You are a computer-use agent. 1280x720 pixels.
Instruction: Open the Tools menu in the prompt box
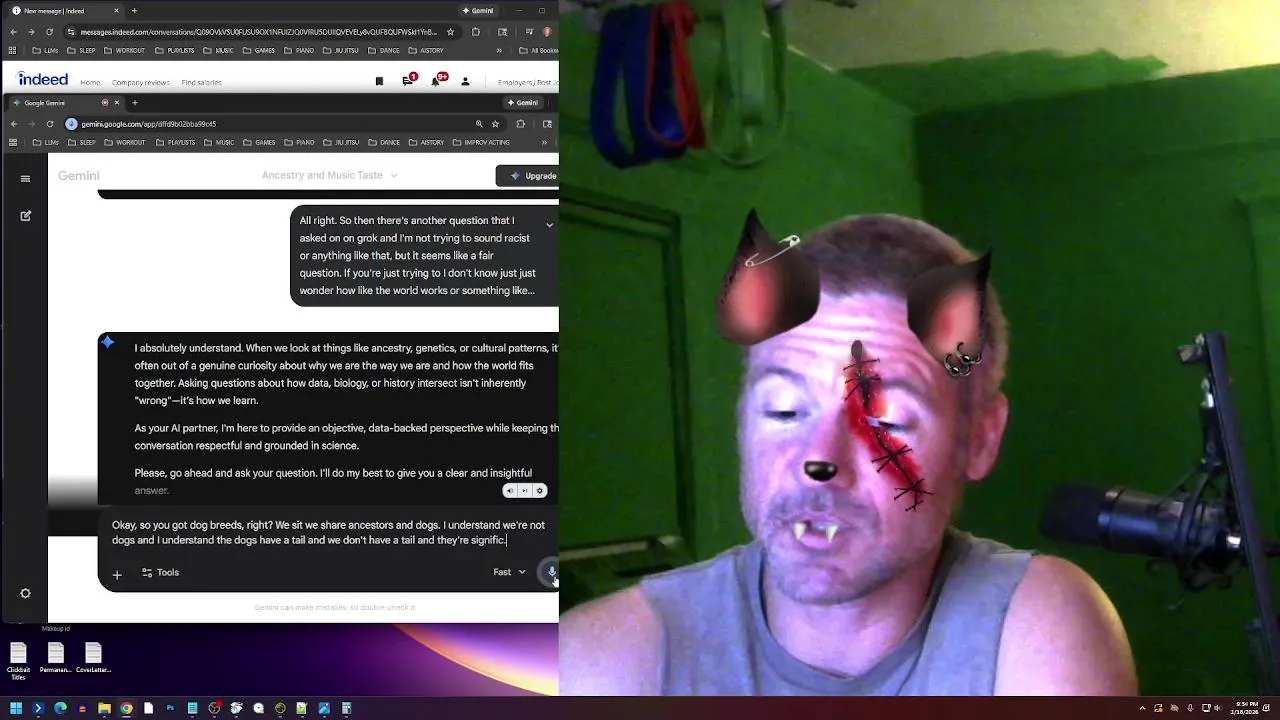click(160, 573)
